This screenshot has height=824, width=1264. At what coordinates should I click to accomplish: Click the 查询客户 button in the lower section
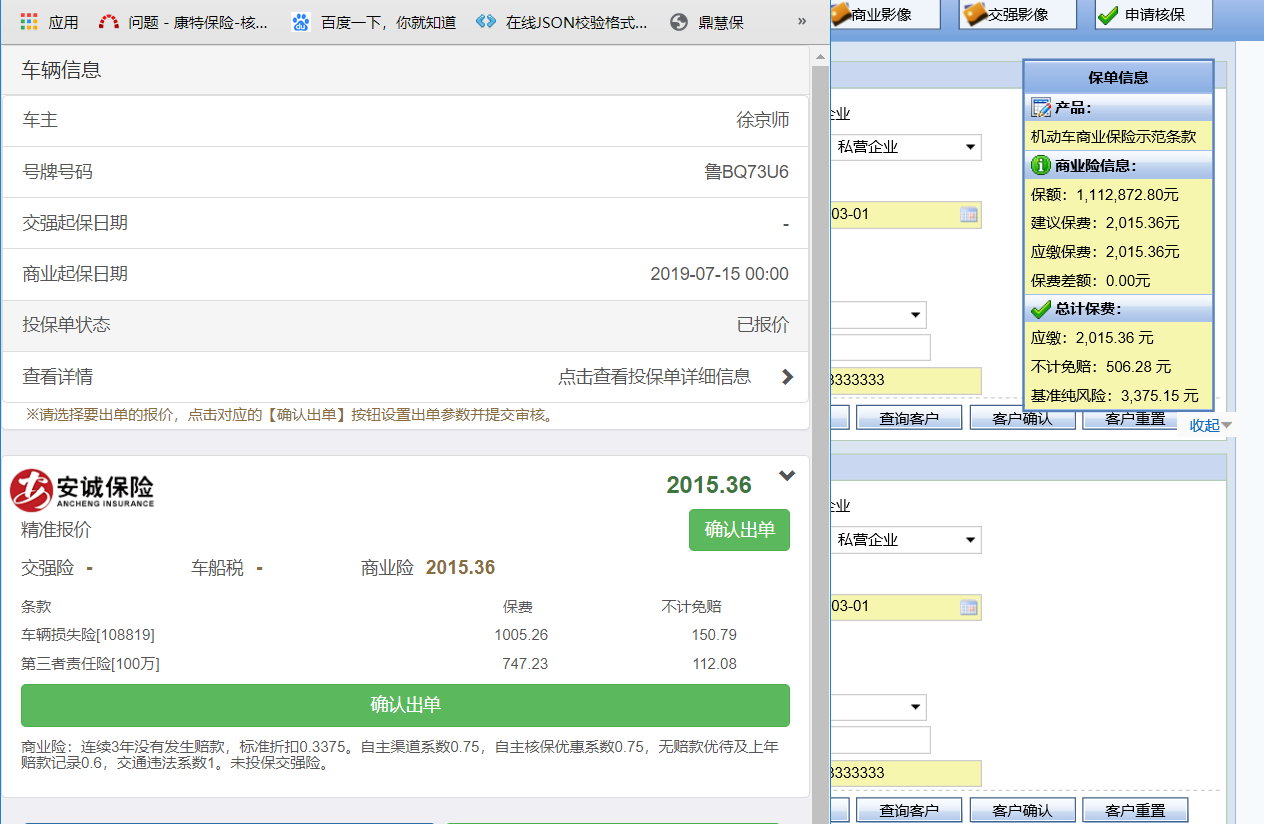pos(909,810)
